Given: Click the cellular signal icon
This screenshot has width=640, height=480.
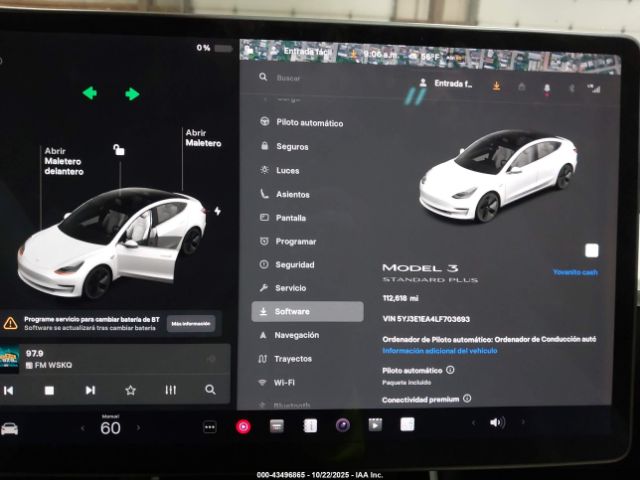Looking at the screenshot, I should [594, 88].
